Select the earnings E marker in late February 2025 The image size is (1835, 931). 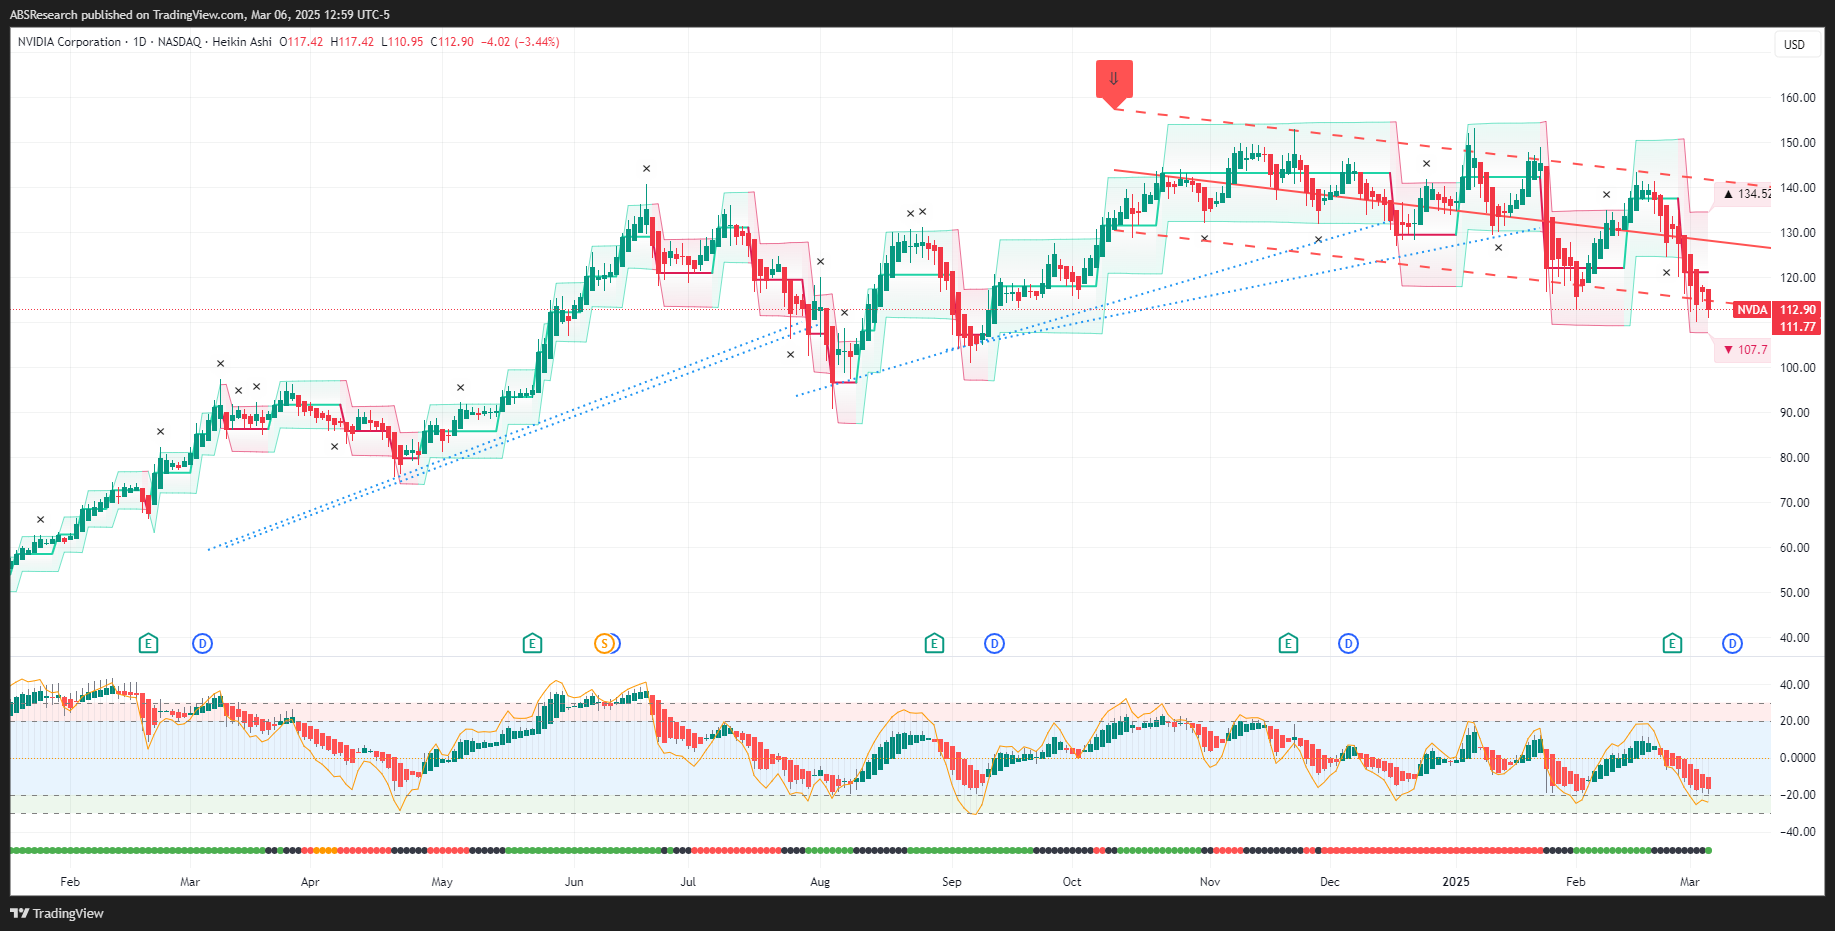[1672, 643]
